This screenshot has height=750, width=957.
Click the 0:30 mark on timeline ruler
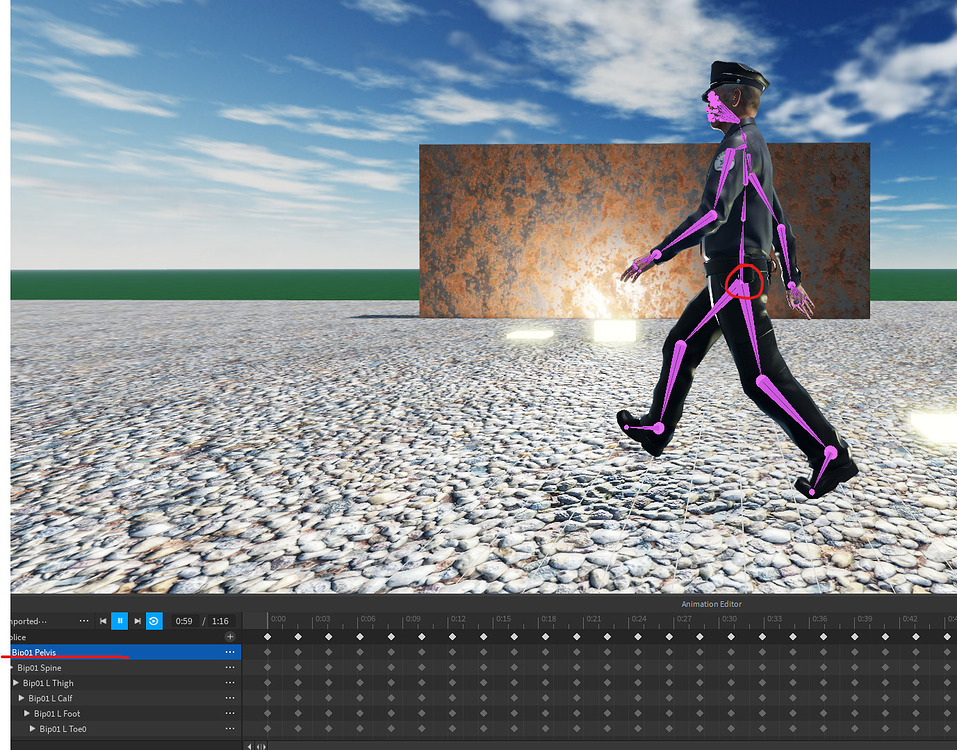pyautogui.click(x=729, y=619)
